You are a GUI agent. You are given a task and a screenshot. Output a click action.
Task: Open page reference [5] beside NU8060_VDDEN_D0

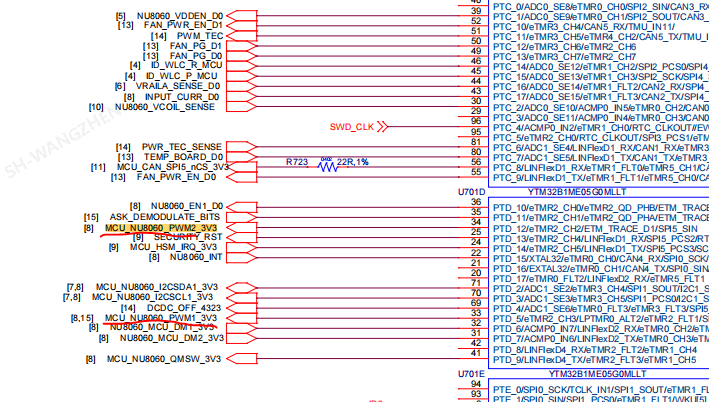click(120, 16)
